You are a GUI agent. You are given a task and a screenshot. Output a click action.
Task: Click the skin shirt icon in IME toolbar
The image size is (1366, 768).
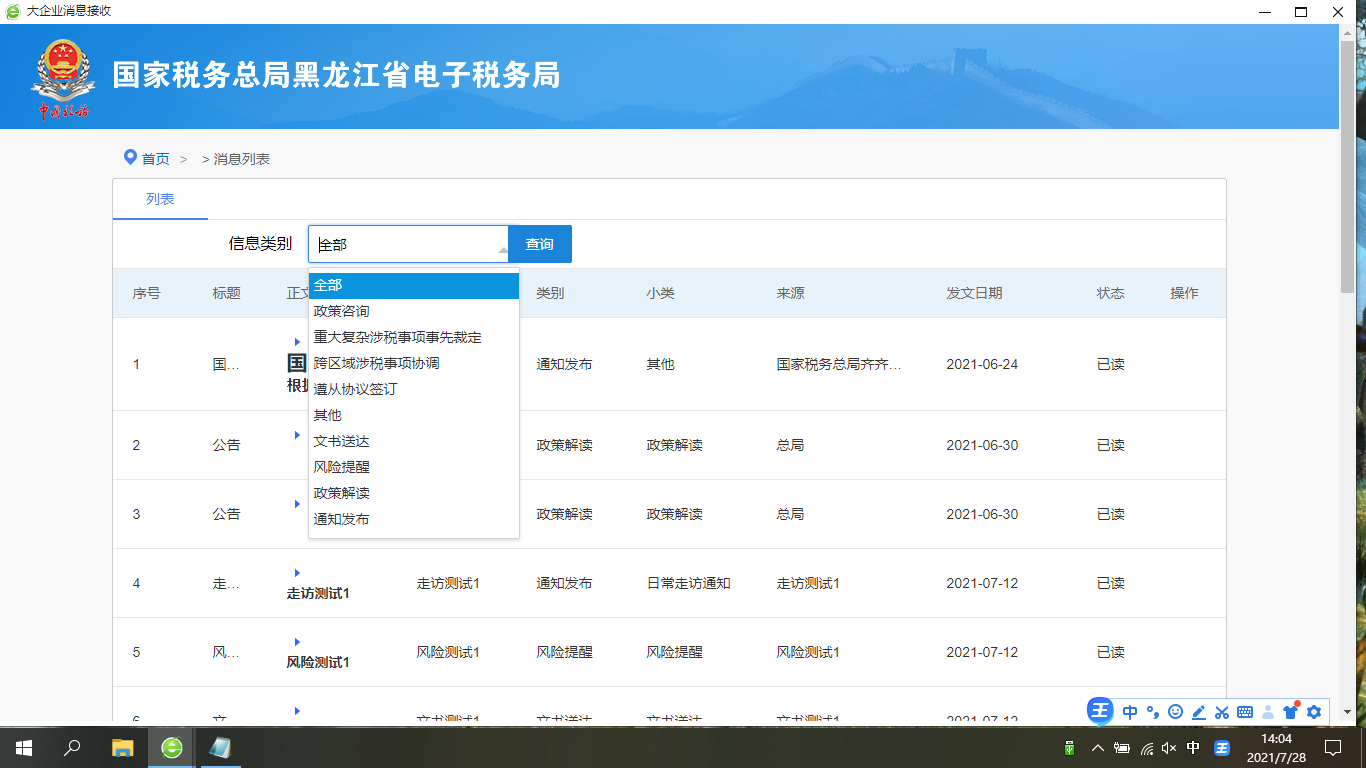(x=1291, y=712)
